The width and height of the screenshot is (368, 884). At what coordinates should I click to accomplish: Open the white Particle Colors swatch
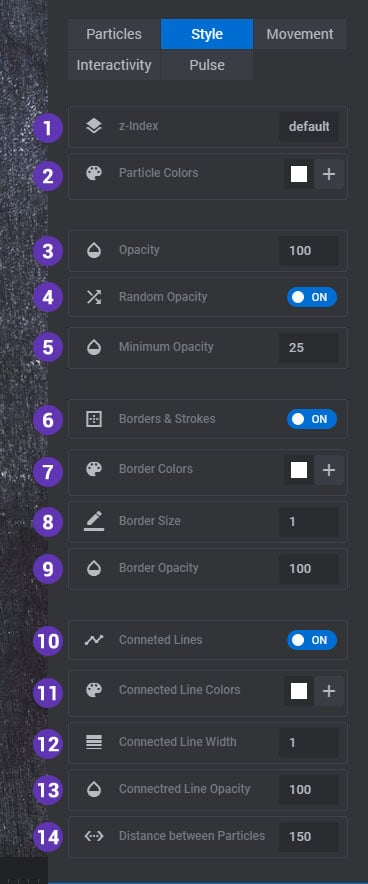pos(299,174)
